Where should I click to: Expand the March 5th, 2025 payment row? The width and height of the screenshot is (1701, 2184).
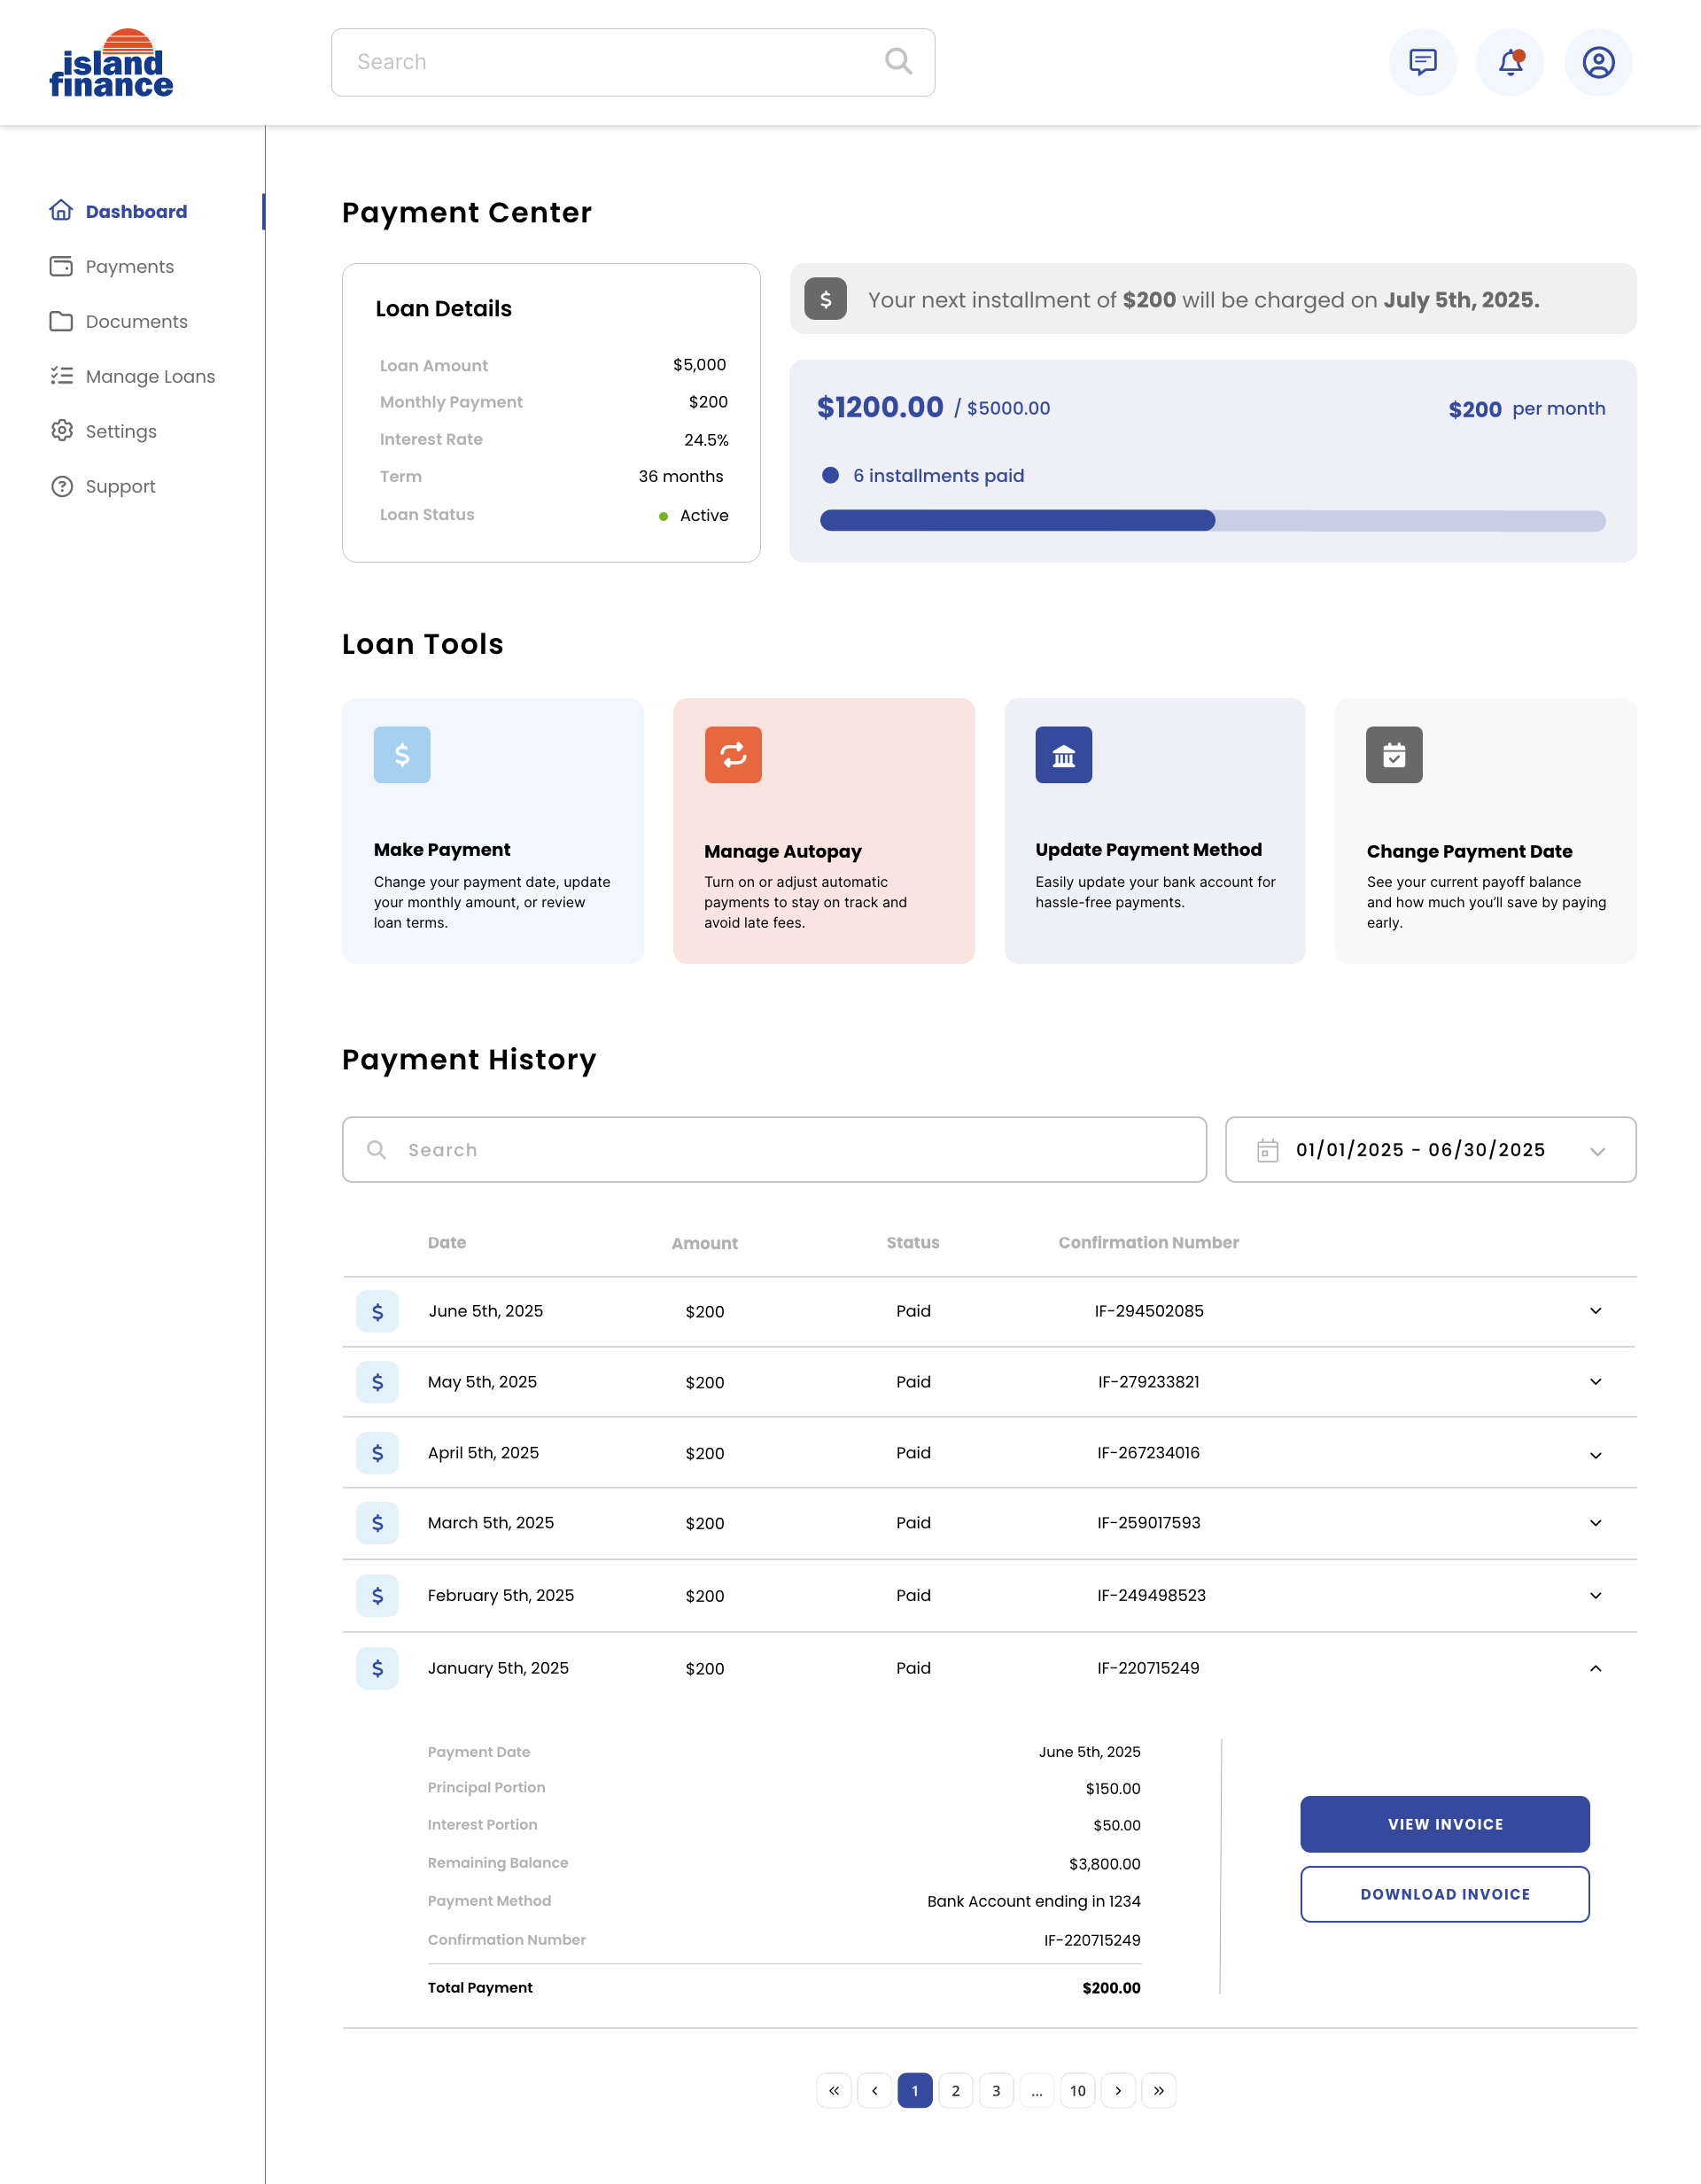click(1594, 1522)
